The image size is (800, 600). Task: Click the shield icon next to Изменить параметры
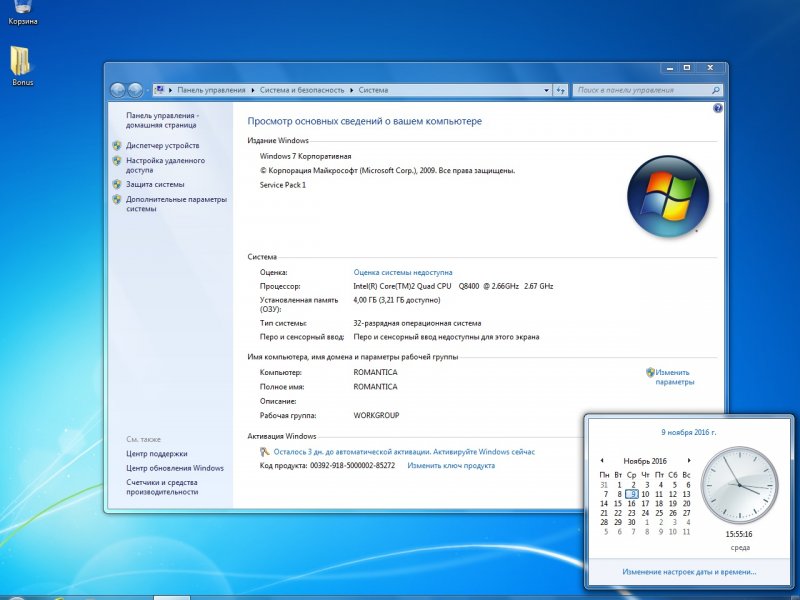[650, 372]
